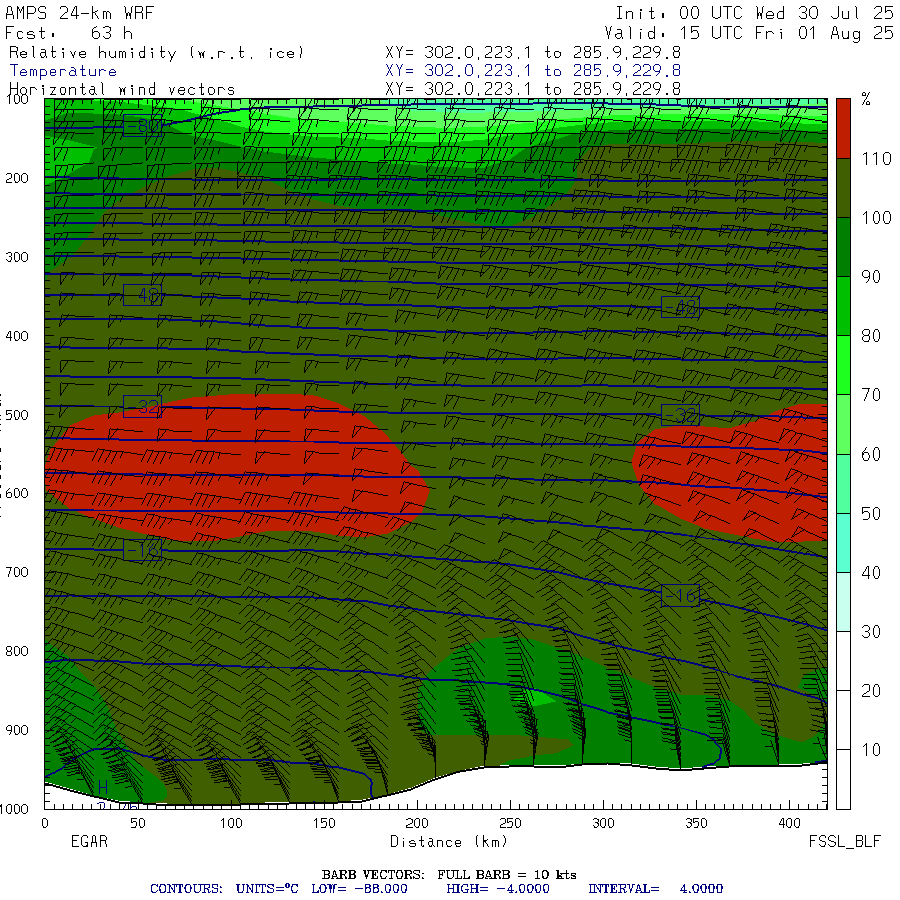Select the colorbar '70' tick label
The width and height of the screenshot is (900, 900).
[871, 395]
